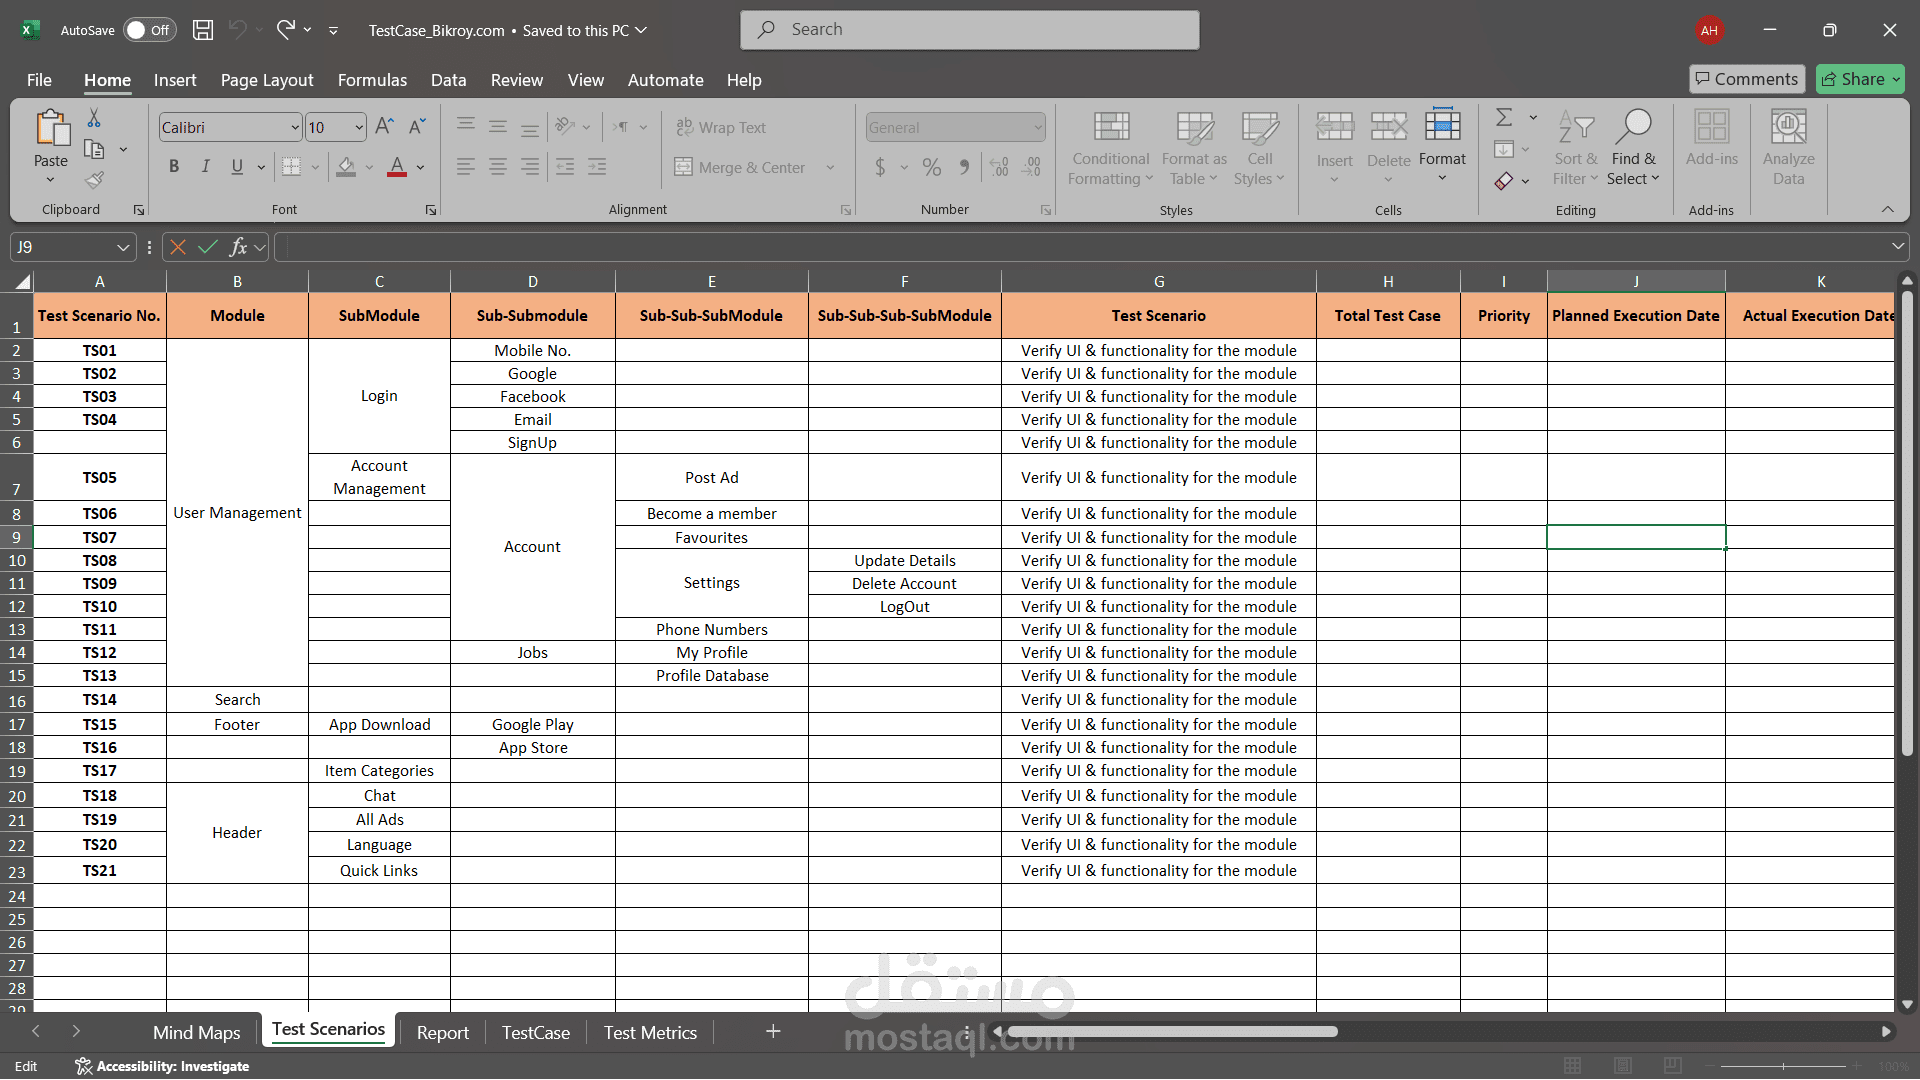
Task: Open Find & Select magnifier
Action: 1633,147
